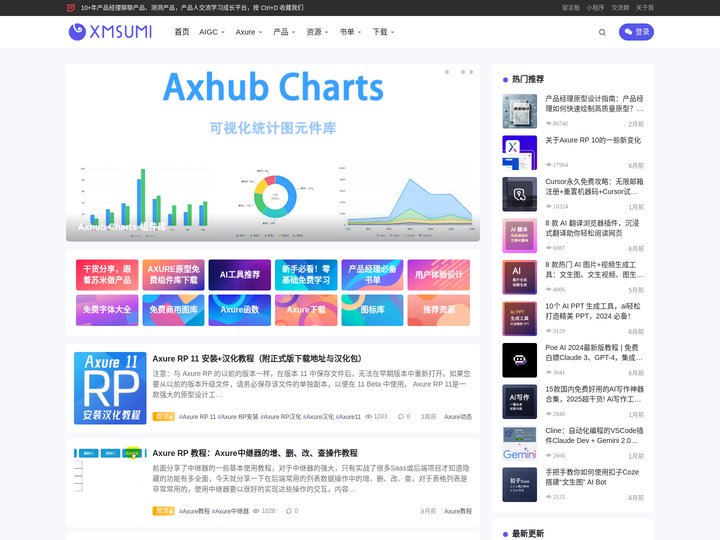
Task: Open 10个 AI PPT 生成工具 article
Action: coord(593,311)
